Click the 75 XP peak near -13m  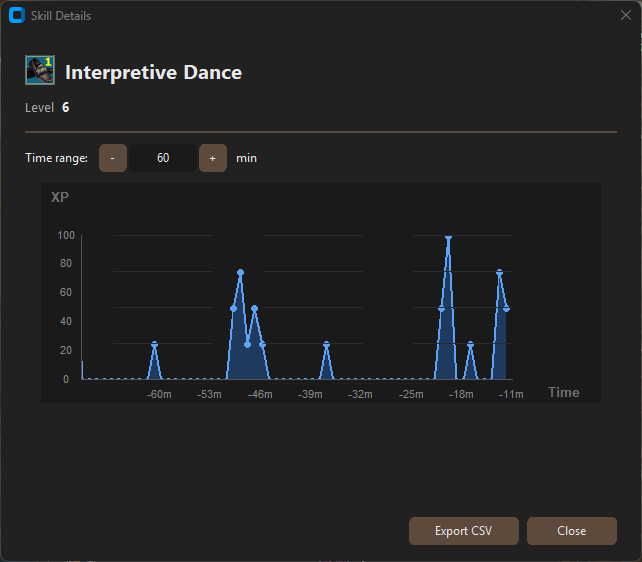(x=500, y=273)
